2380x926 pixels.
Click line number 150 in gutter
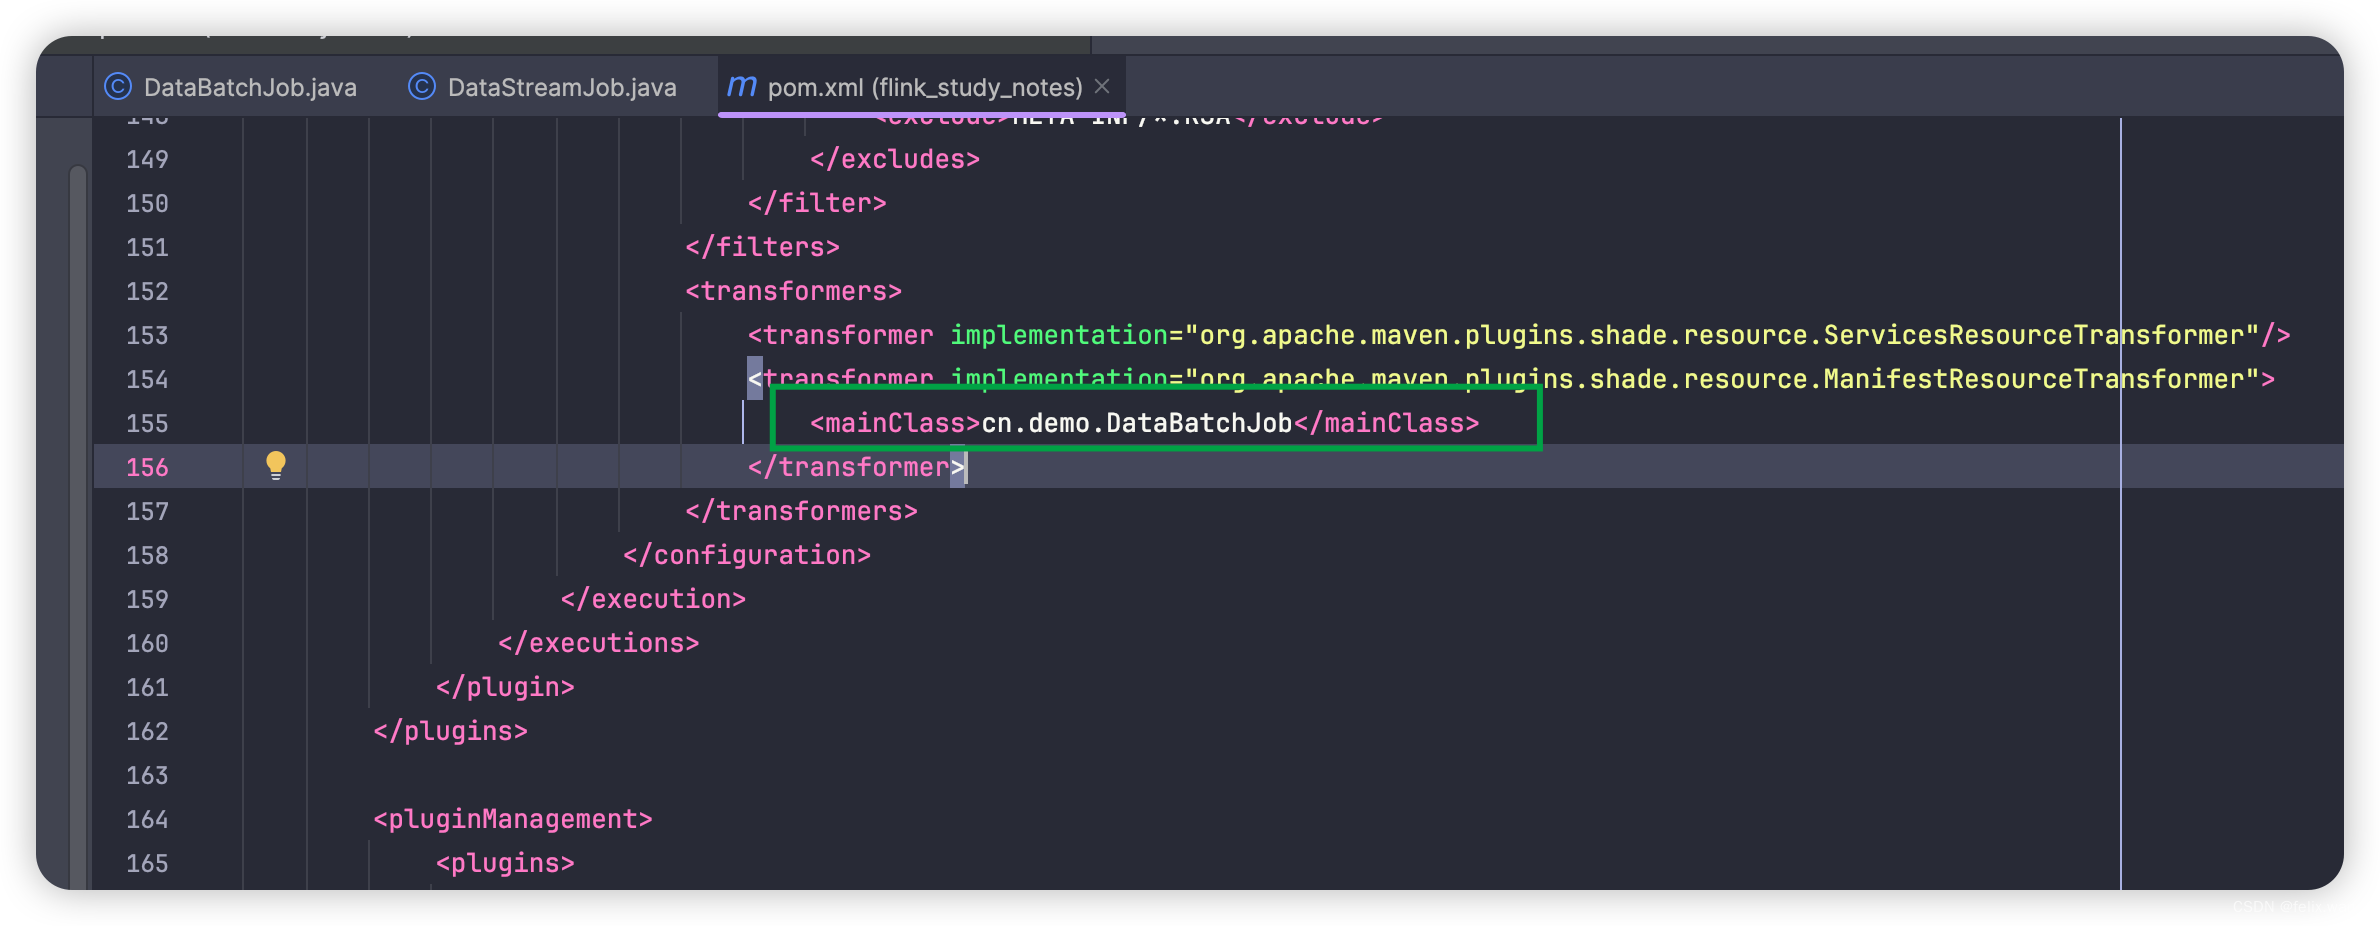(x=147, y=203)
